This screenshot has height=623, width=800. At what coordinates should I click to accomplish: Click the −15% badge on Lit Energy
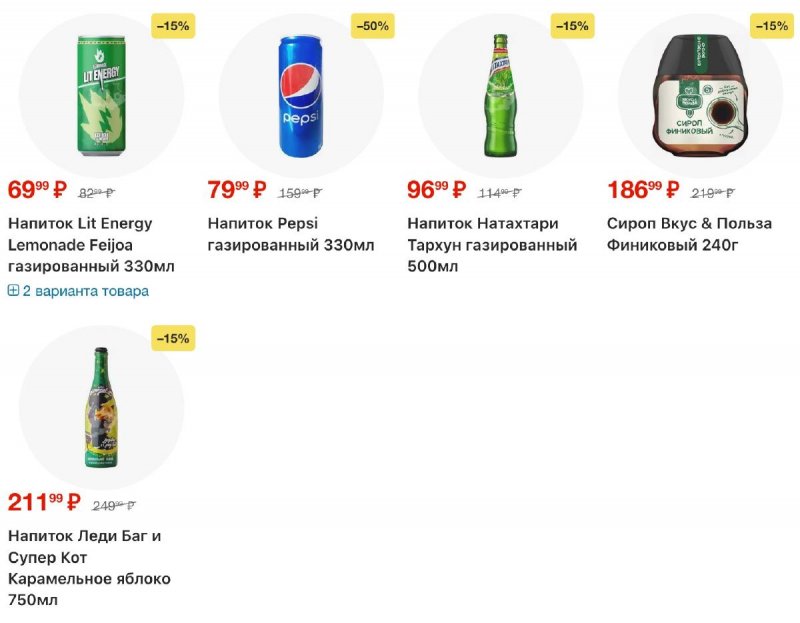click(172, 26)
